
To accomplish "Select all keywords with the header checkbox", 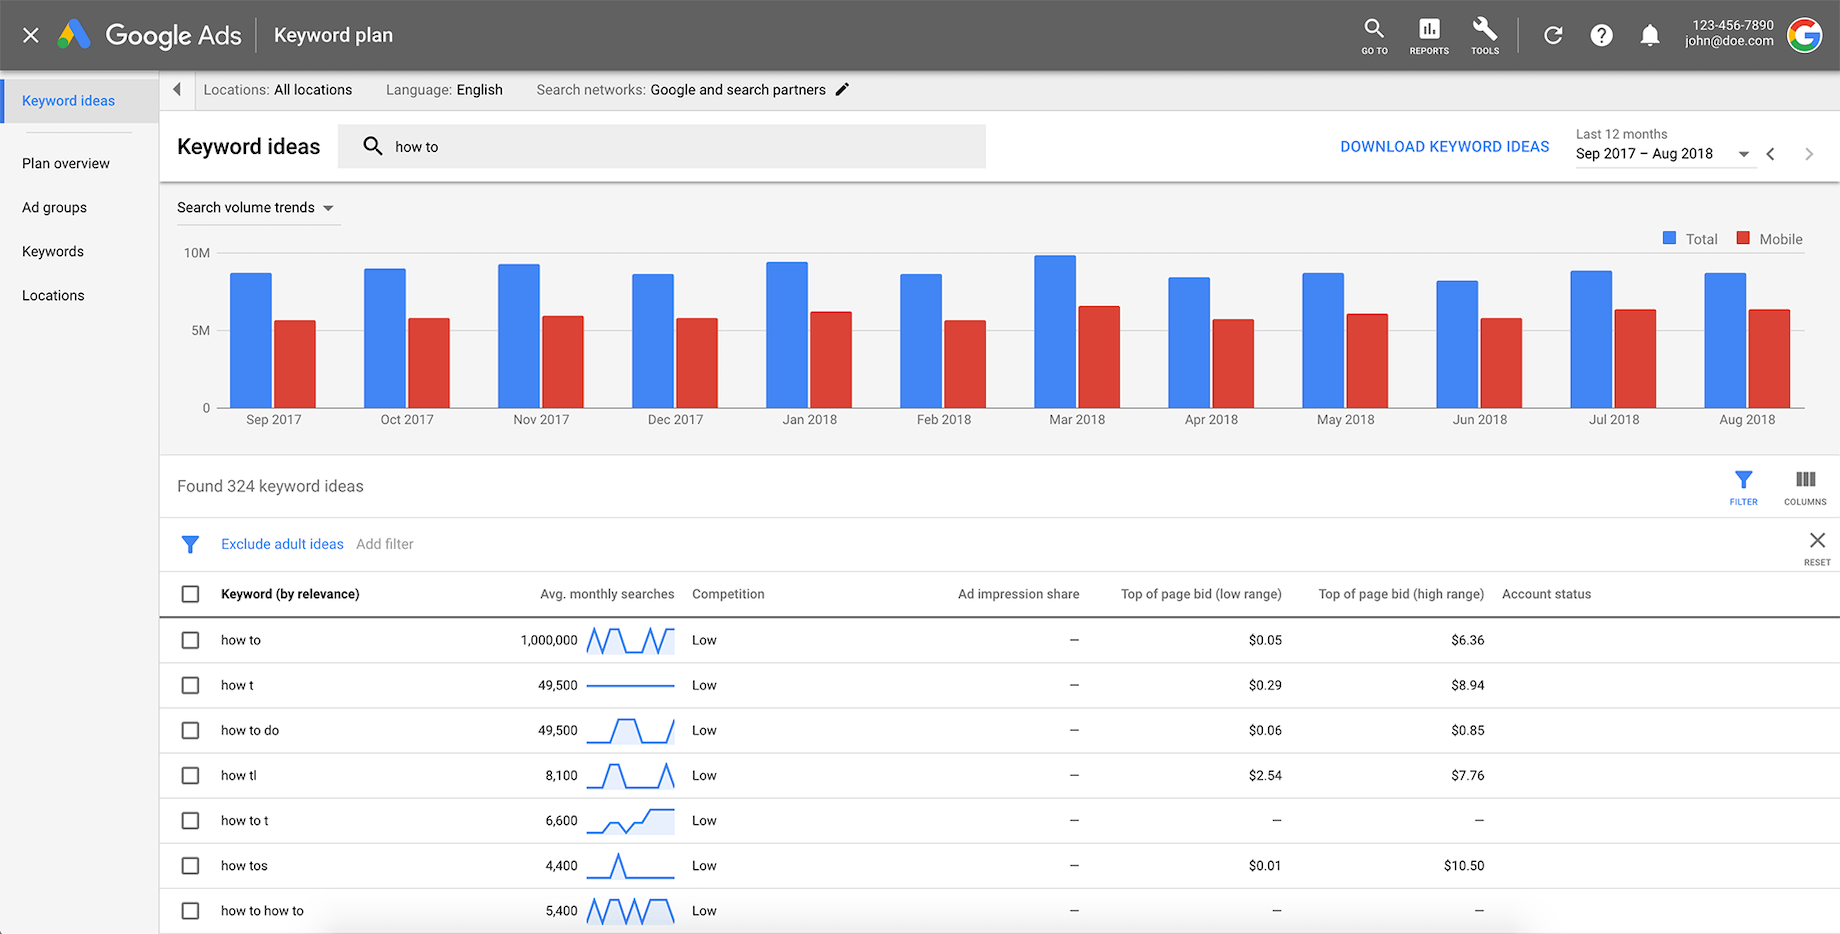I will click(190, 593).
